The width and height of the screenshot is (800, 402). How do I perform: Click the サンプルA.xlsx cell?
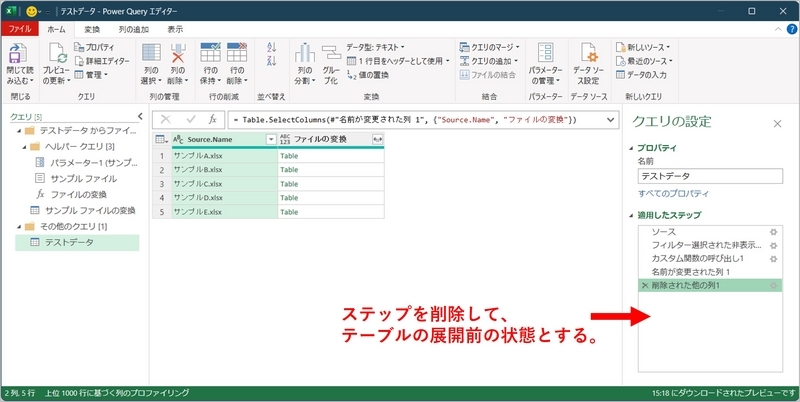(224, 156)
